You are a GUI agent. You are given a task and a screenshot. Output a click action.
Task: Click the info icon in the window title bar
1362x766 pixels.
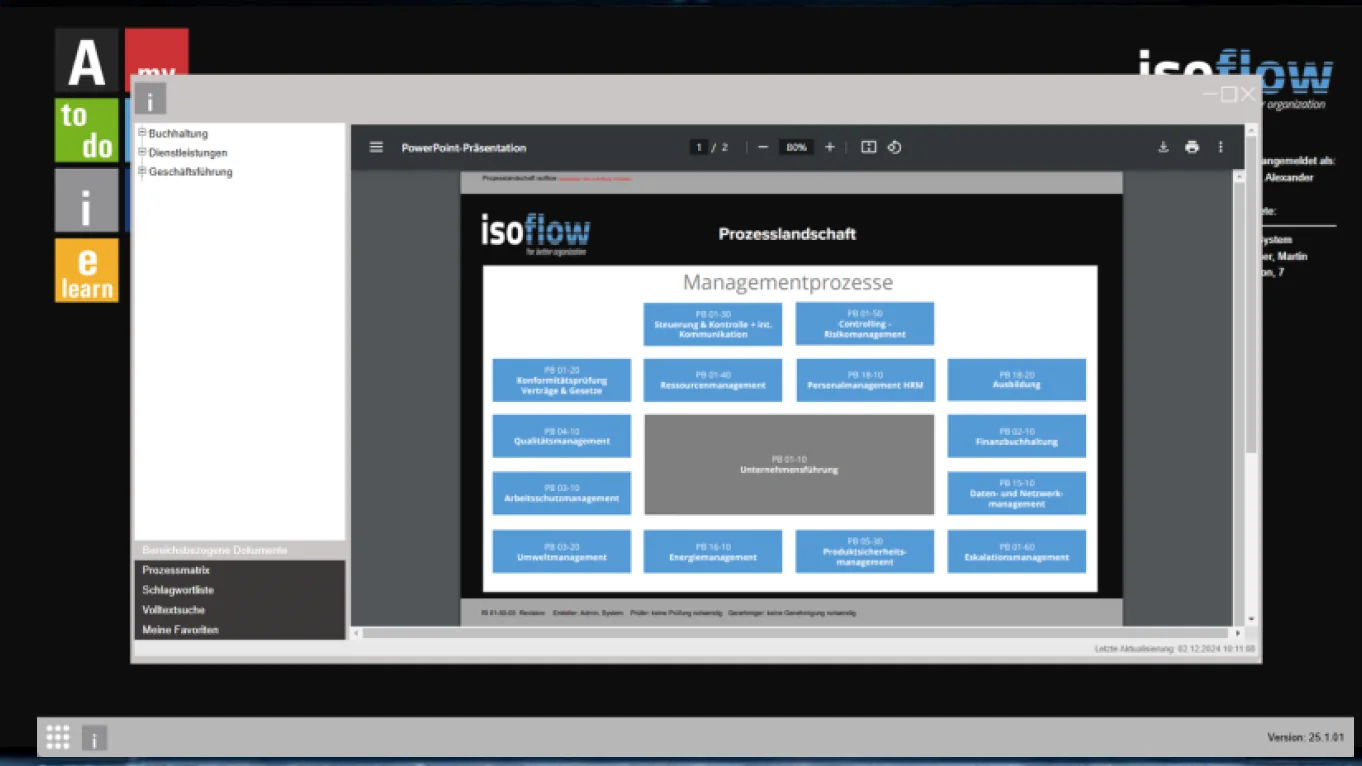[150, 99]
